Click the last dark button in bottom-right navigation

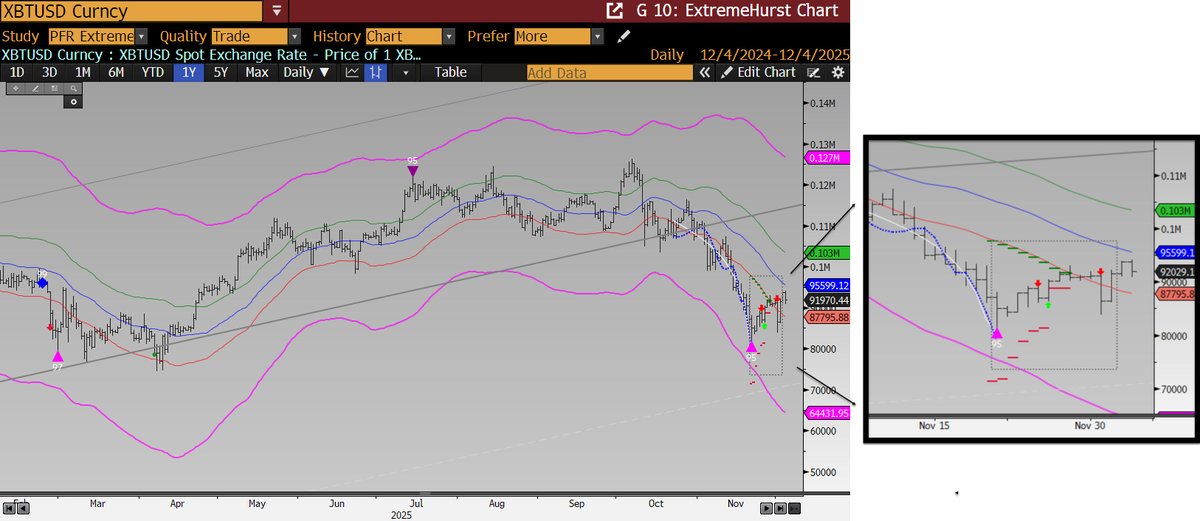coord(794,508)
